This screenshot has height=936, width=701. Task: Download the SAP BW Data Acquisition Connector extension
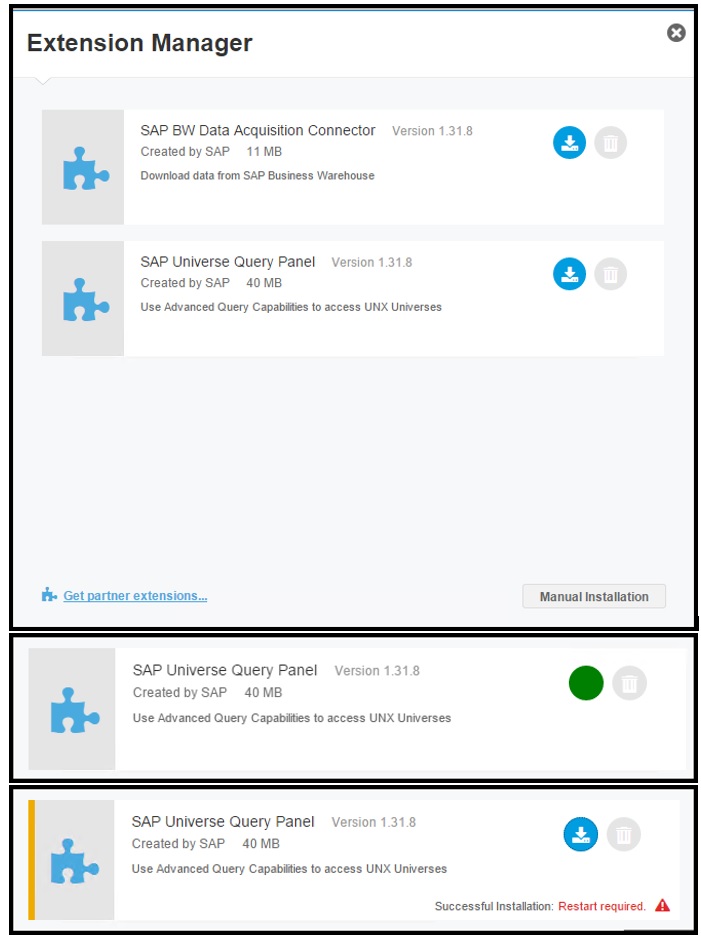pos(569,143)
